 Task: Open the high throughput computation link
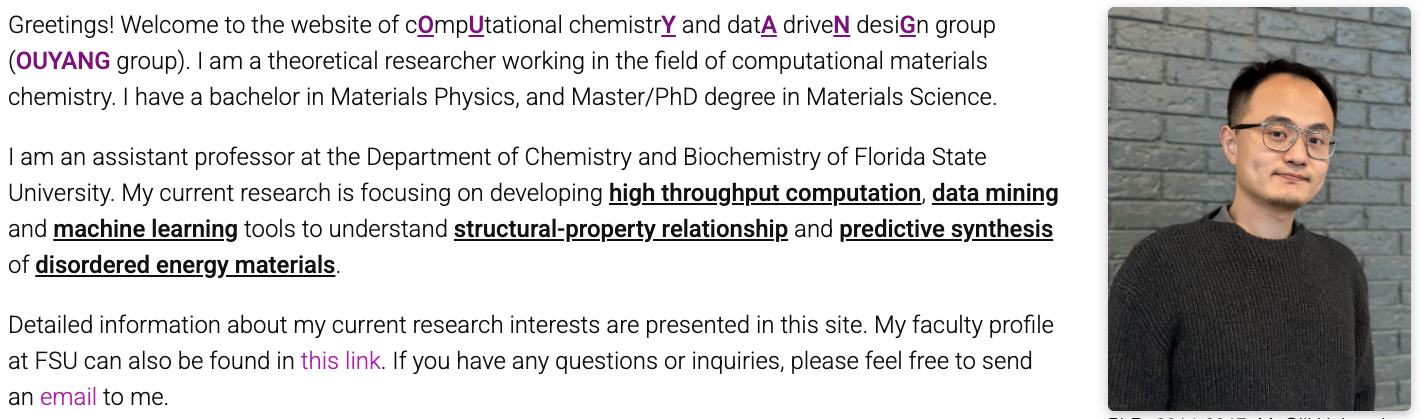click(x=764, y=193)
